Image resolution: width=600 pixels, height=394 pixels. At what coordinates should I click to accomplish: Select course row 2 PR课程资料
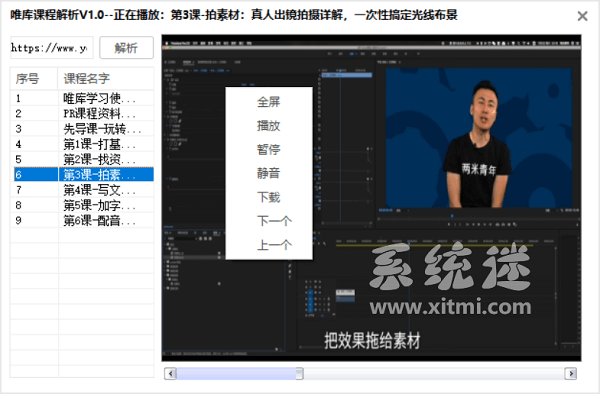[x=82, y=114]
